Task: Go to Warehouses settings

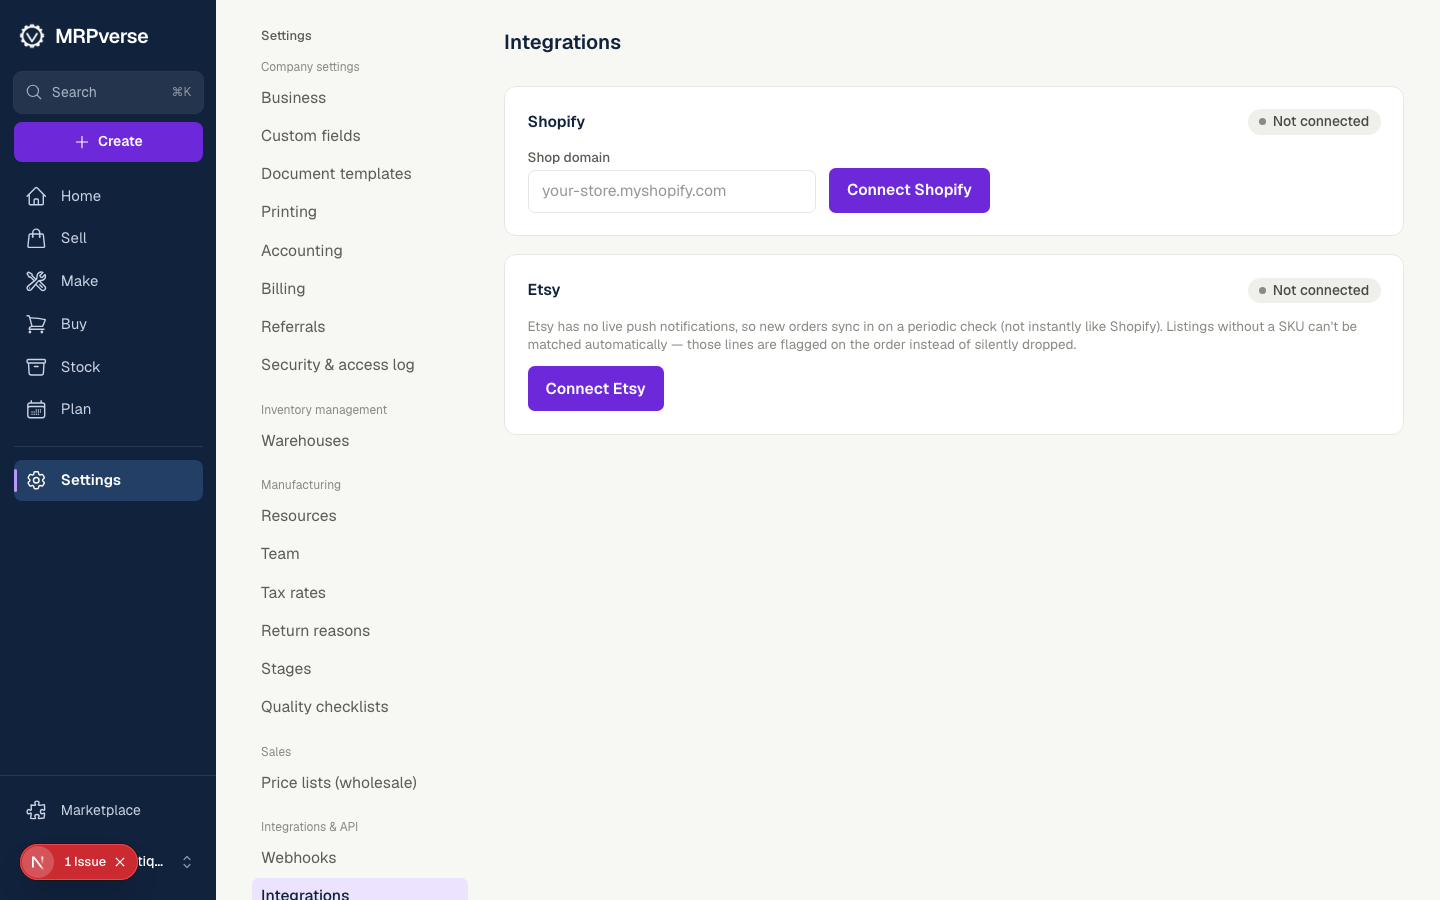Action: coord(305,441)
